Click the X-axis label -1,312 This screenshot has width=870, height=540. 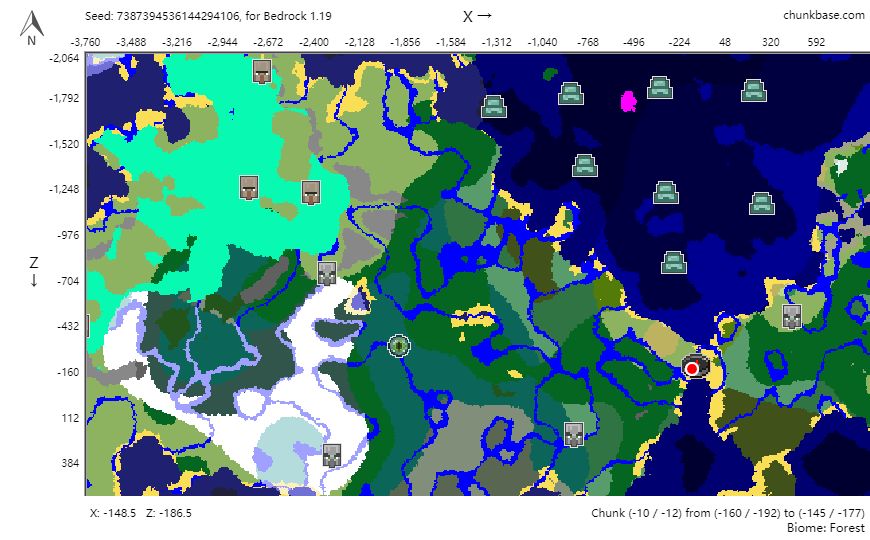(496, 42)
